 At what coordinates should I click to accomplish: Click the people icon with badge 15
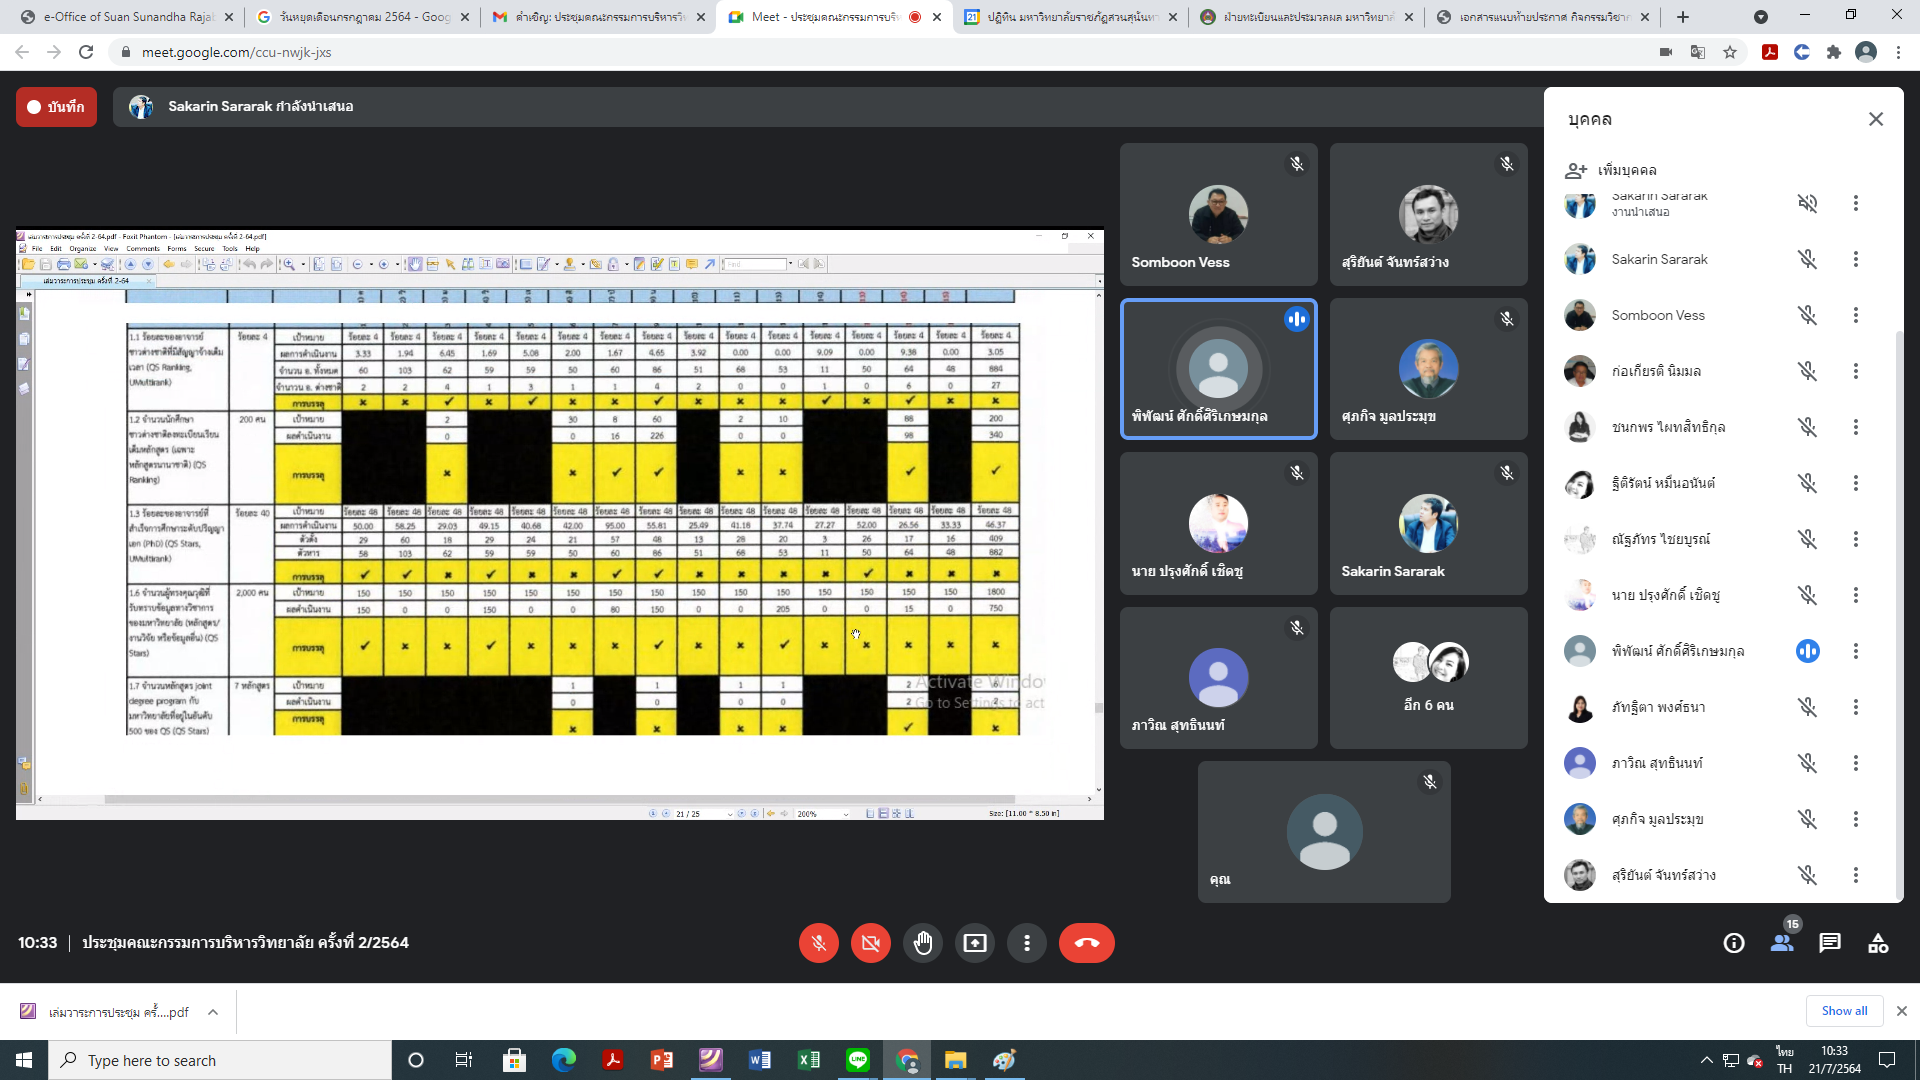(x=1781, y=943)
